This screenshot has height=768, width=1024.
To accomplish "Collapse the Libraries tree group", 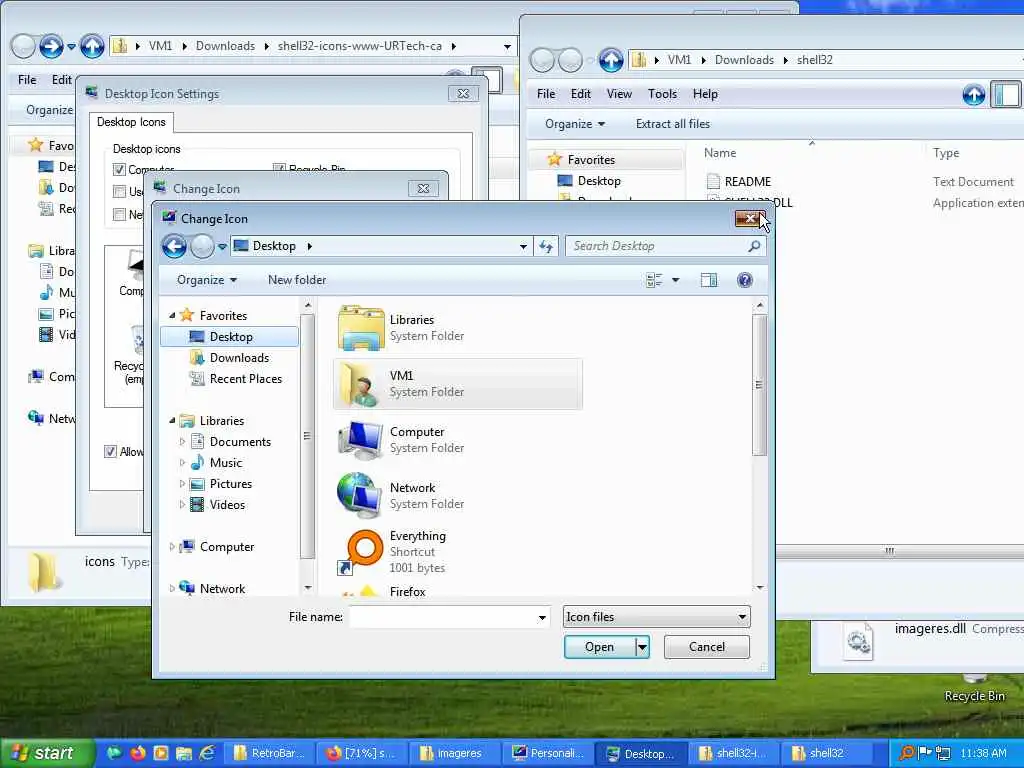I will [x=172, y=421].
